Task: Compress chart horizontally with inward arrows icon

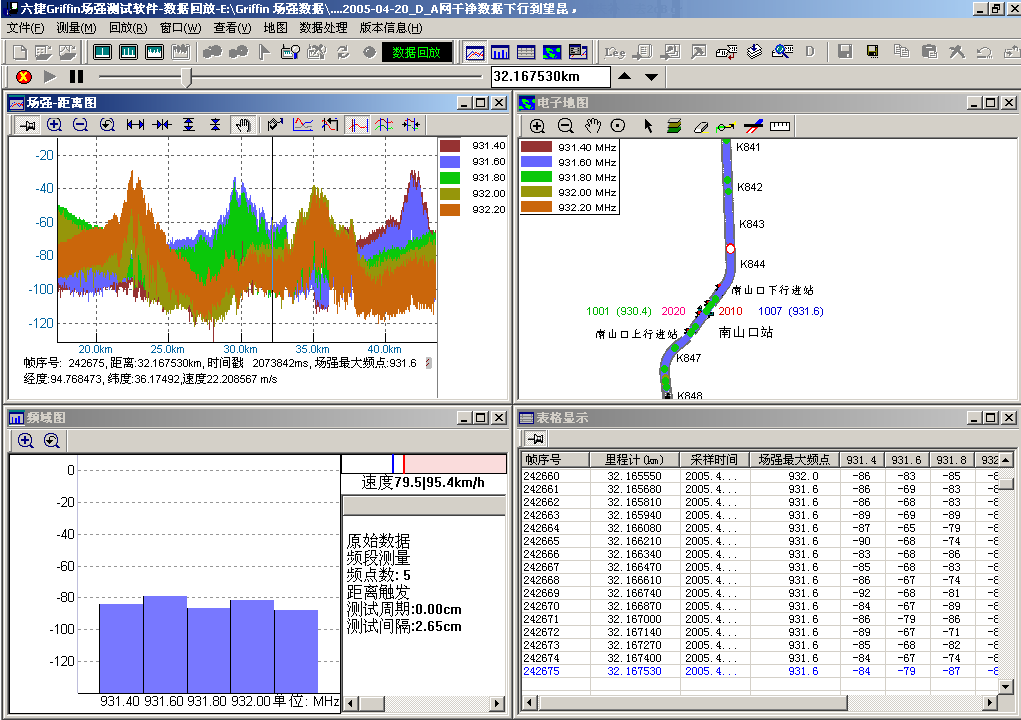Action: (x=161, y=125)
